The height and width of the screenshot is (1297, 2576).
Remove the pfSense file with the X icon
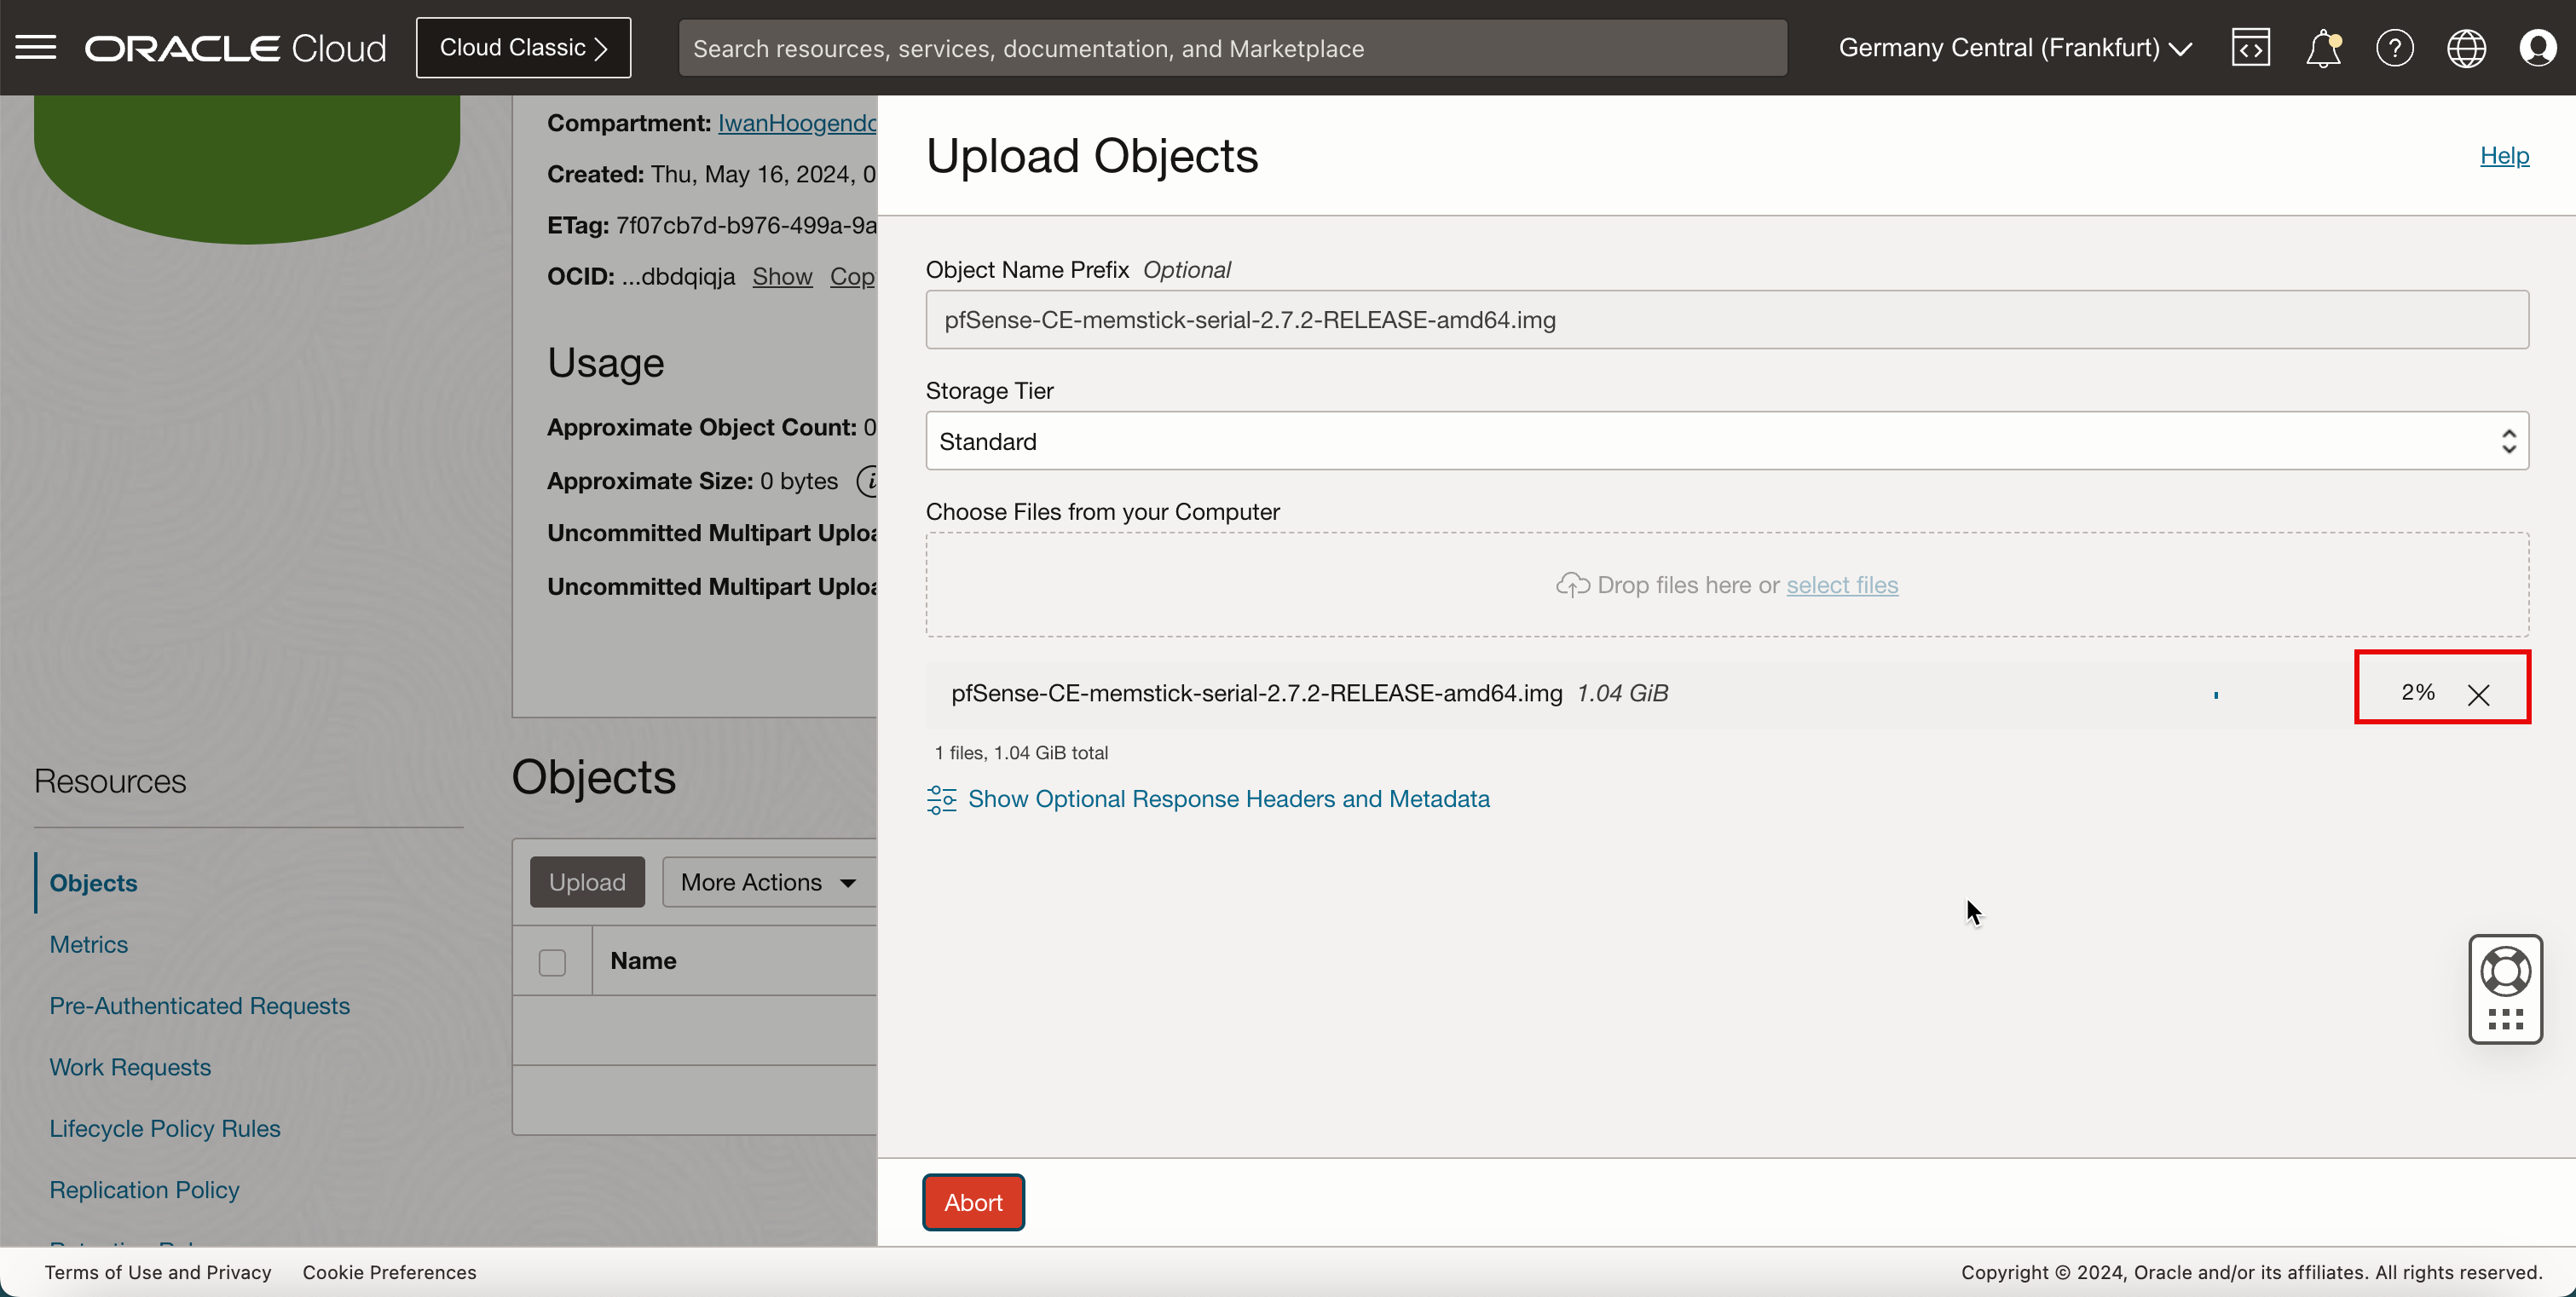point(2478,694)
